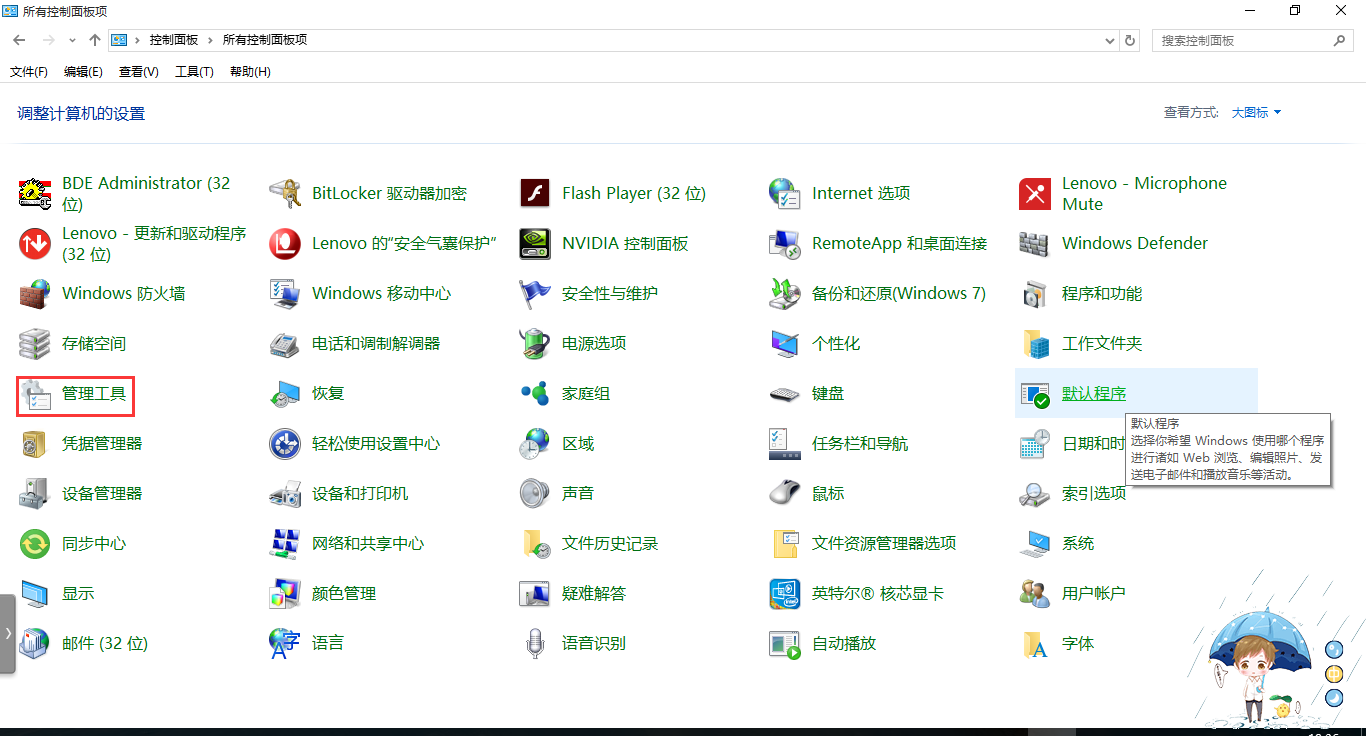The width and height of the screenshot is (1366, 736).
Task: Expand address bar history dropdown arrow
Action: point(1109,40)
